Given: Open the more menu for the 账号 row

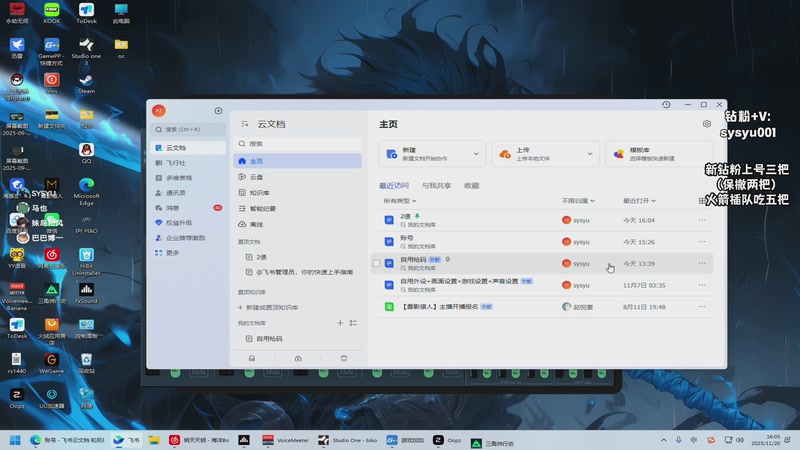Looking at the screenshot, I should 702,242.
